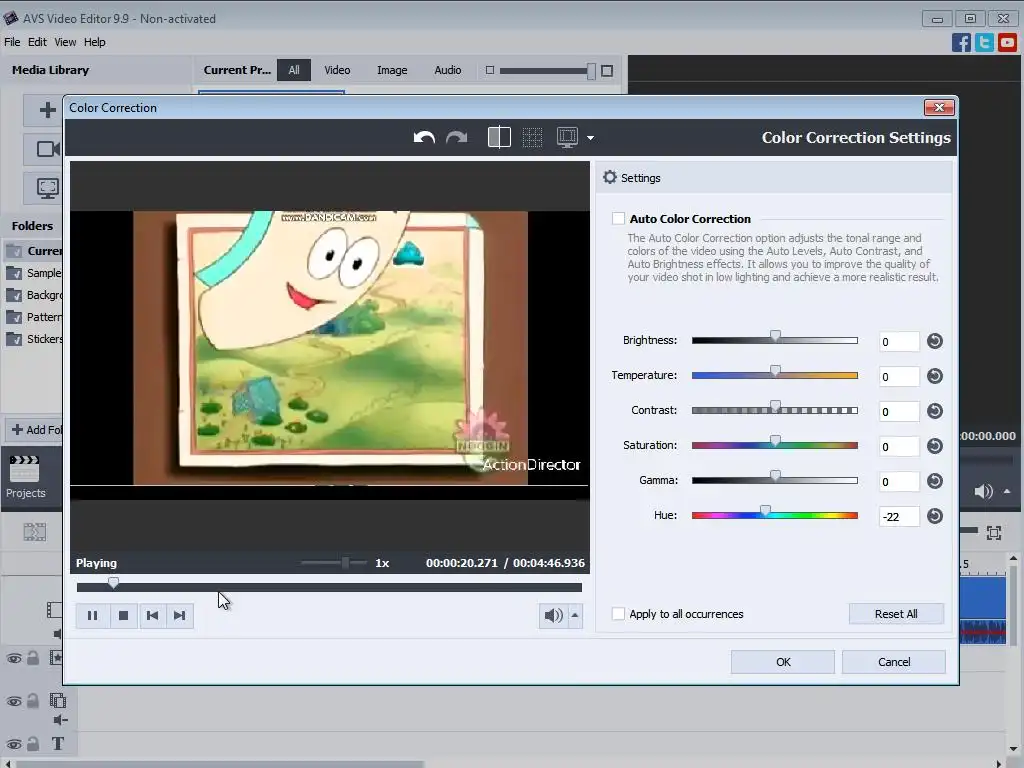Click the Hue value input field
The image size is (1024, 768).
click(x=899, y=517)
